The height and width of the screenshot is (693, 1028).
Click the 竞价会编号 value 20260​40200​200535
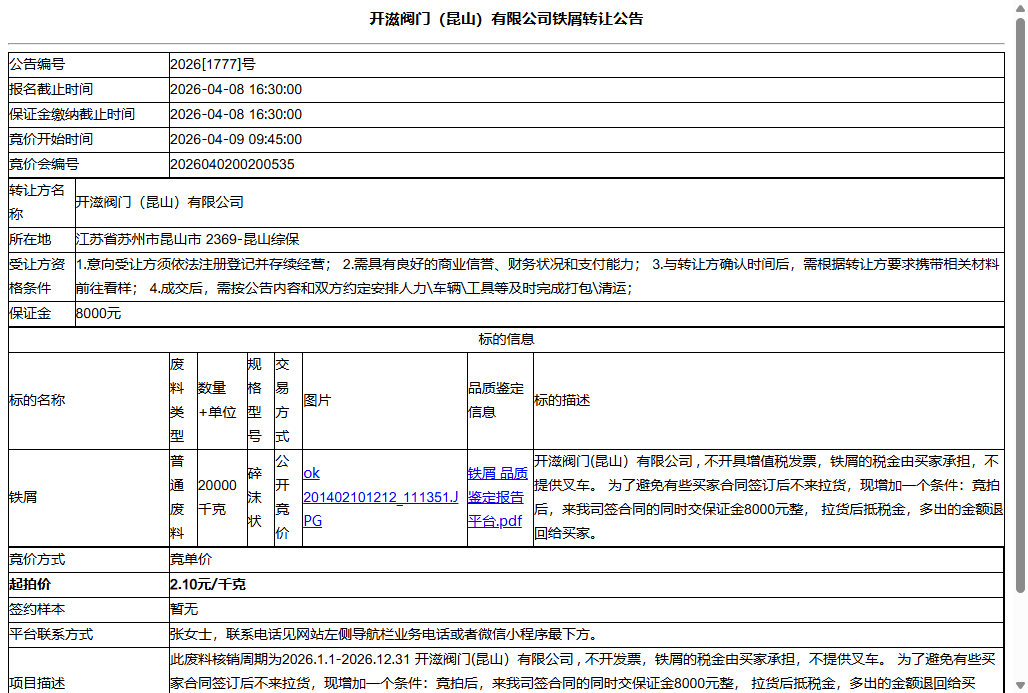pos(232,164)
